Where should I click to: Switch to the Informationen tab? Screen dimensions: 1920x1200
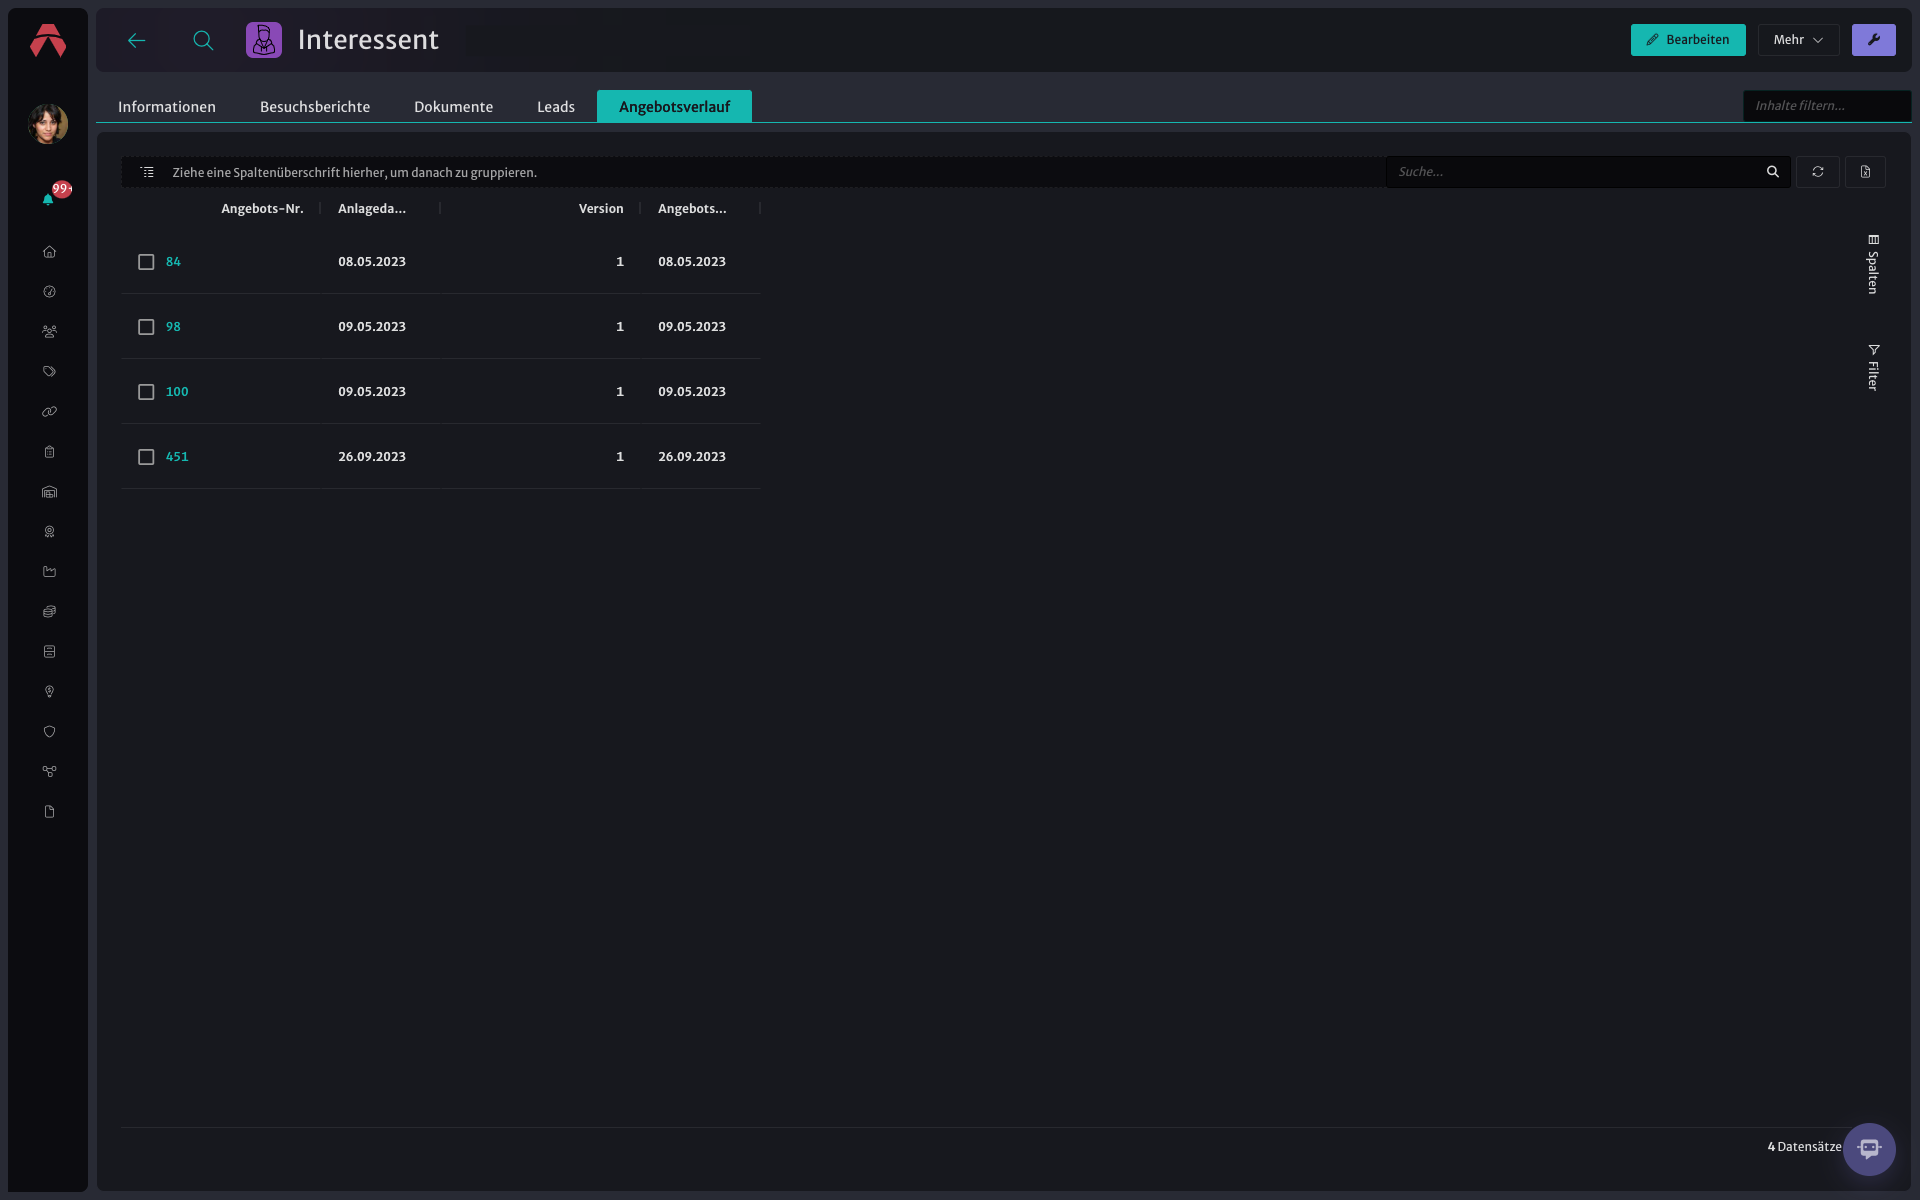167,107
